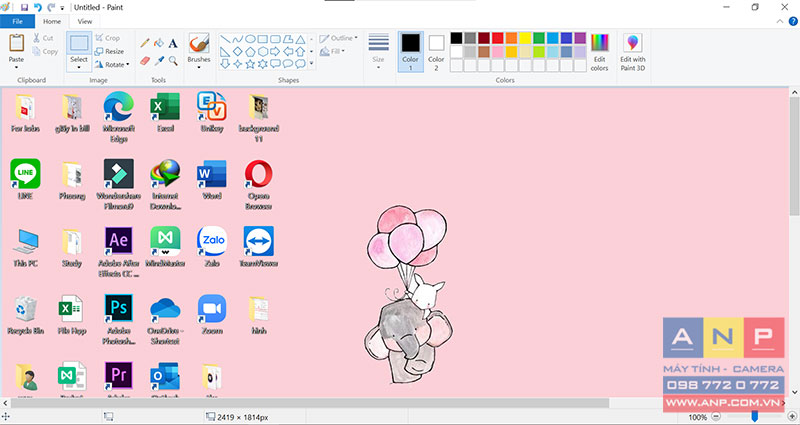Activate Color 1 foreground selector
This screenshot has height=425, width=800.
coord(411,52)
